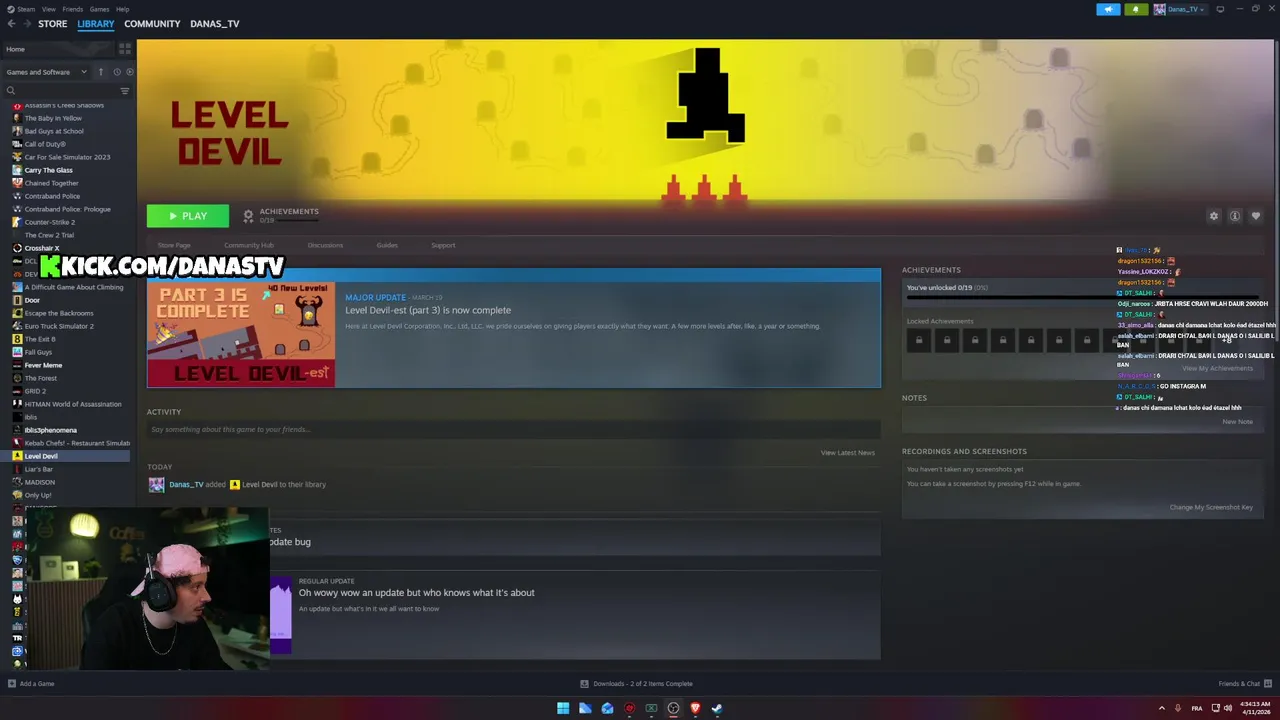Viewport: 1280px width, 720px height.
Task: Show ready-to-play games icon
Action: pos(129,72)
